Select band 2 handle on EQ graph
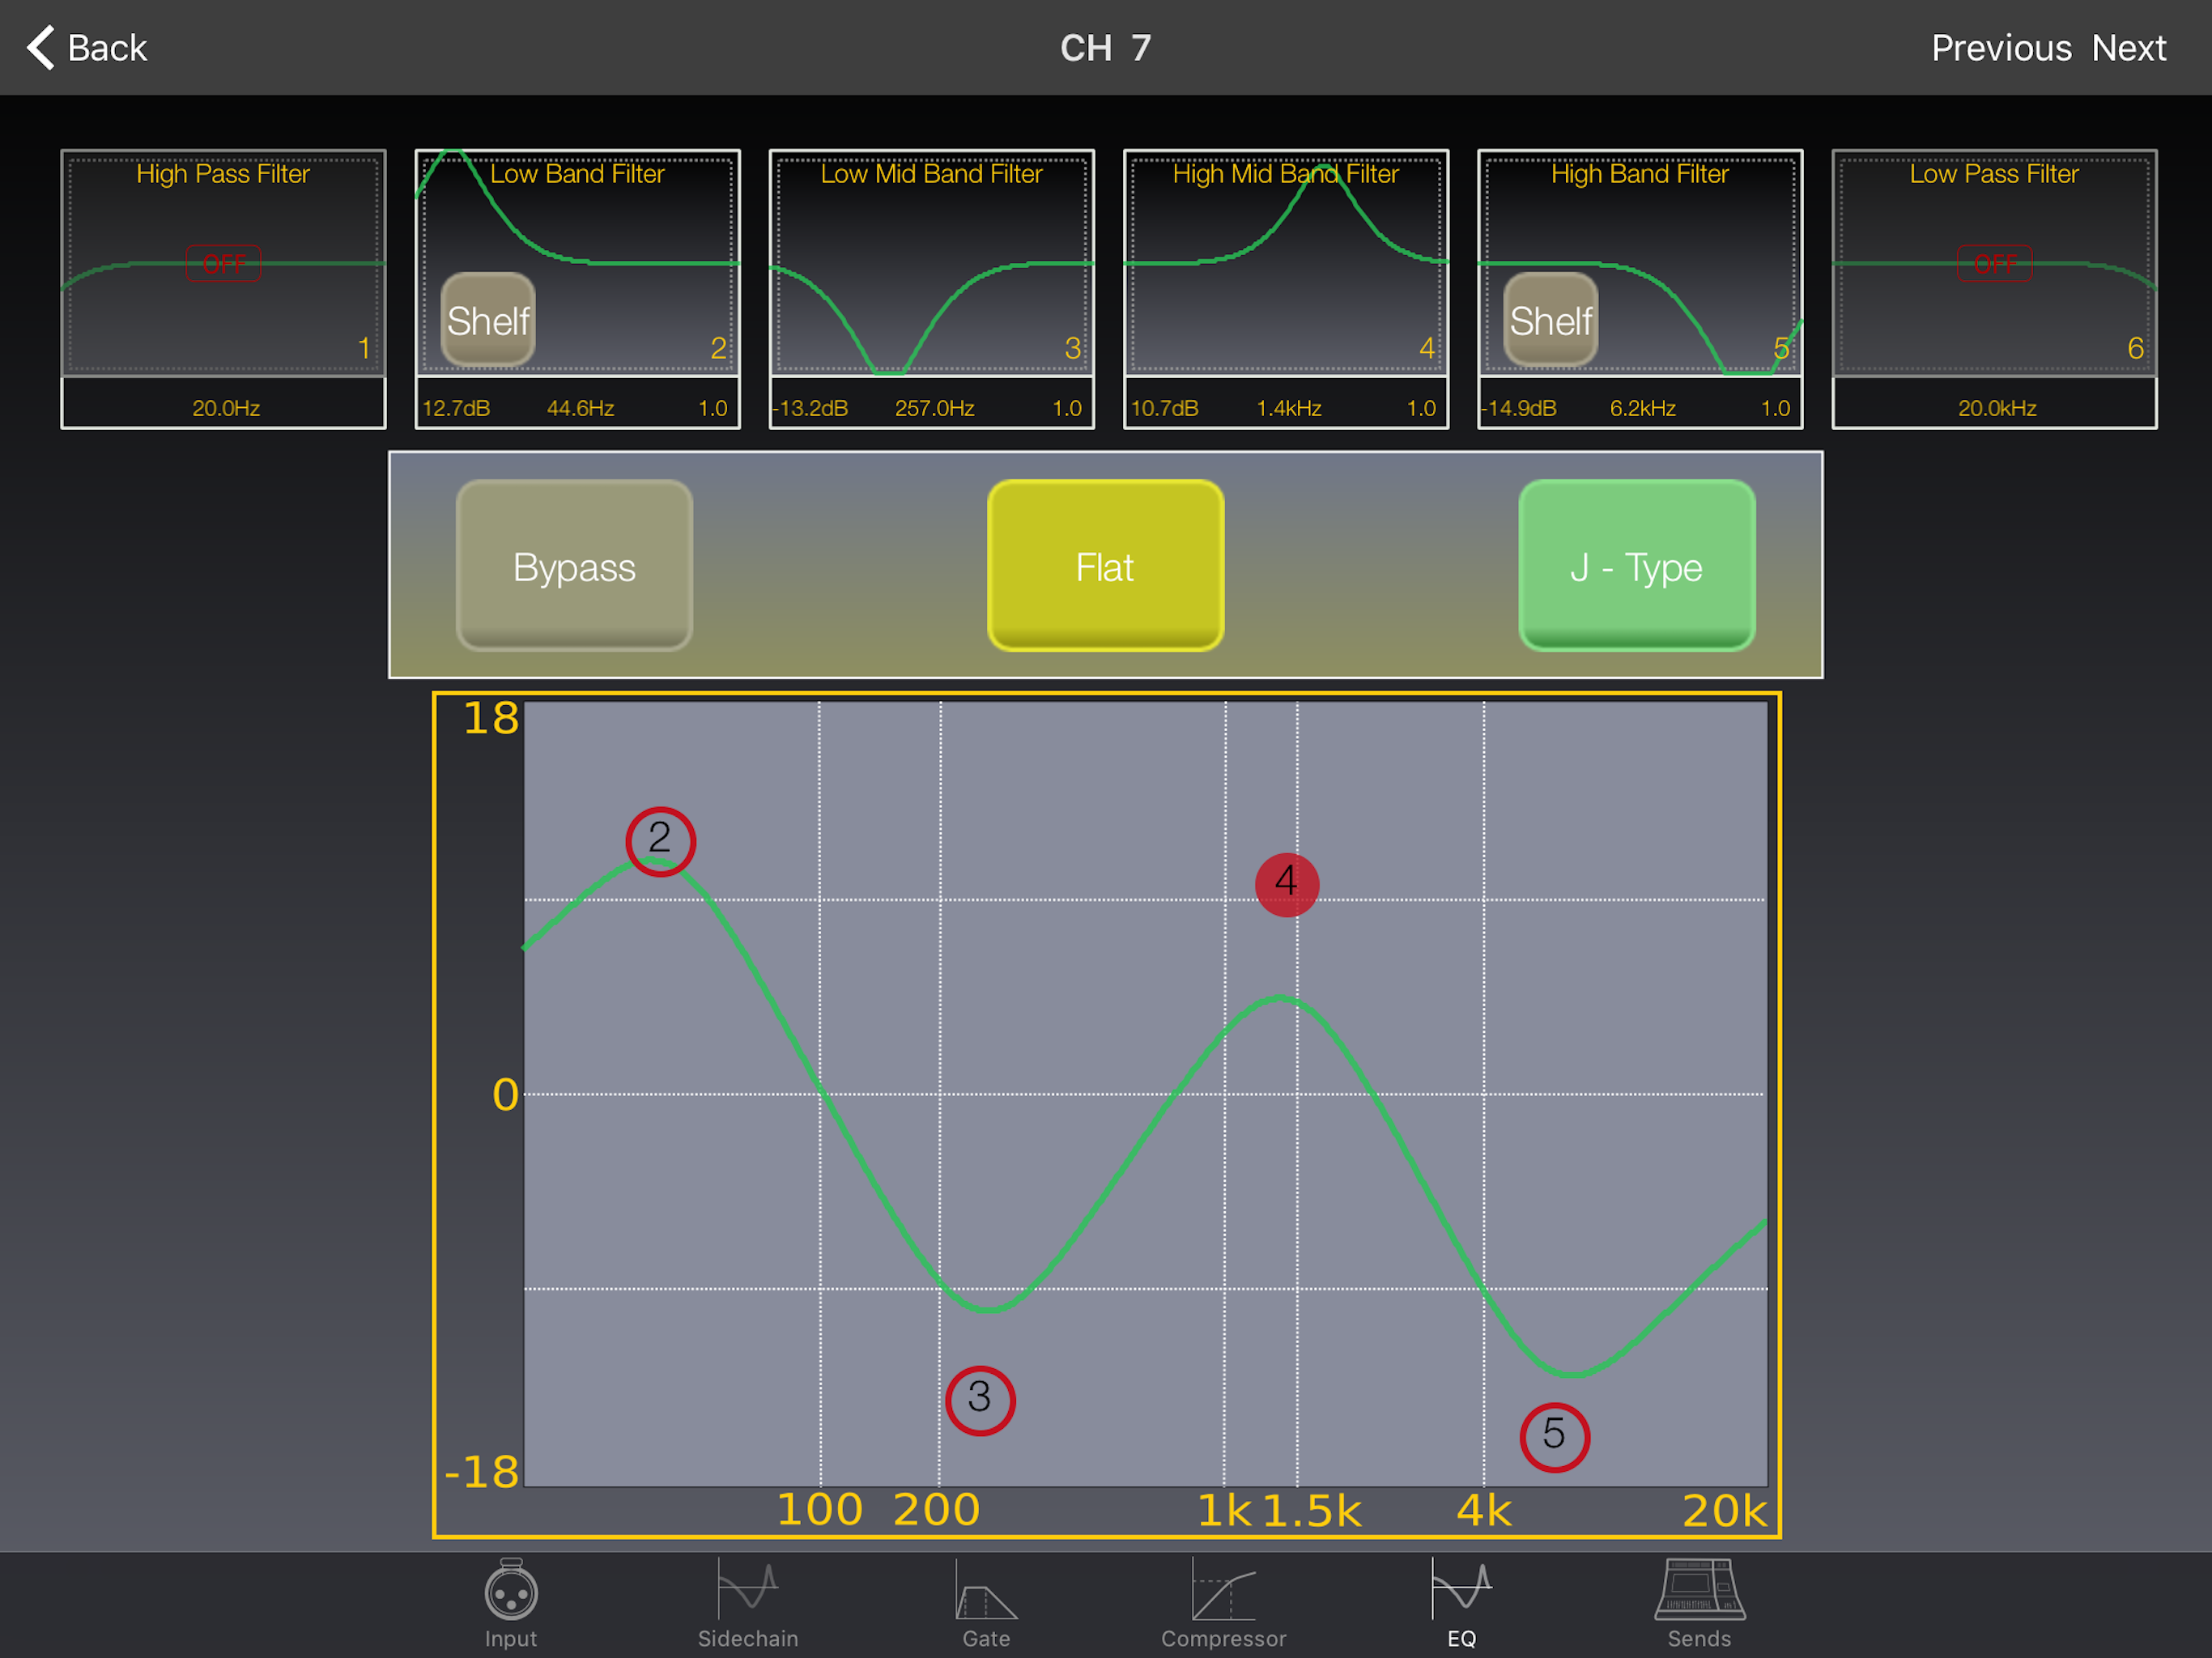This screenshot has height=1658, width=2212. click(660, 841)
